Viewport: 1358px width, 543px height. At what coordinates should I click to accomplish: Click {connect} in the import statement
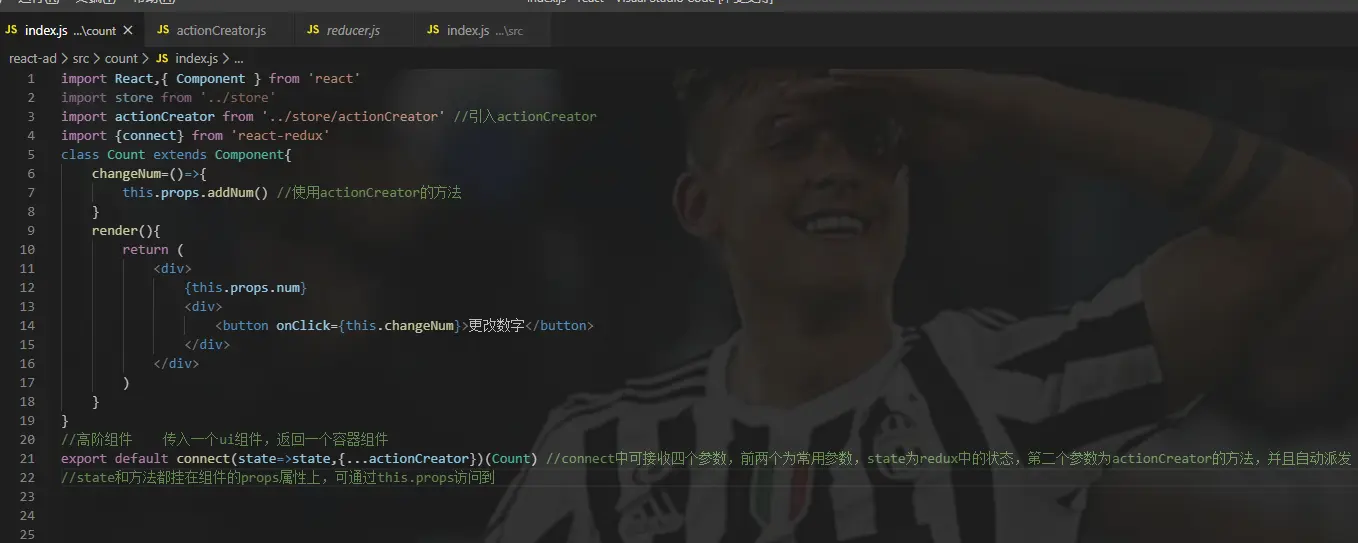[x=150, y=136]
